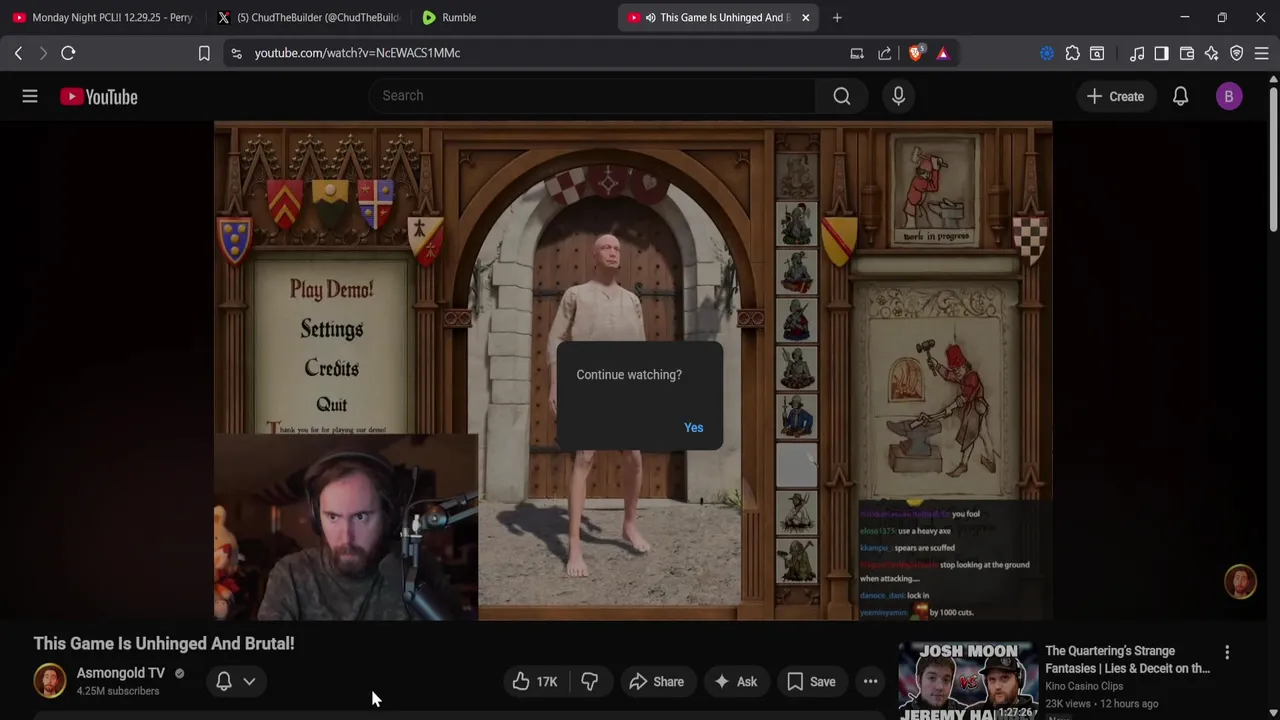Screen dimensions: 1280x720
Task: Open The Quartering's Strange Fantasies video title
Action: [x=1127, y=660]
